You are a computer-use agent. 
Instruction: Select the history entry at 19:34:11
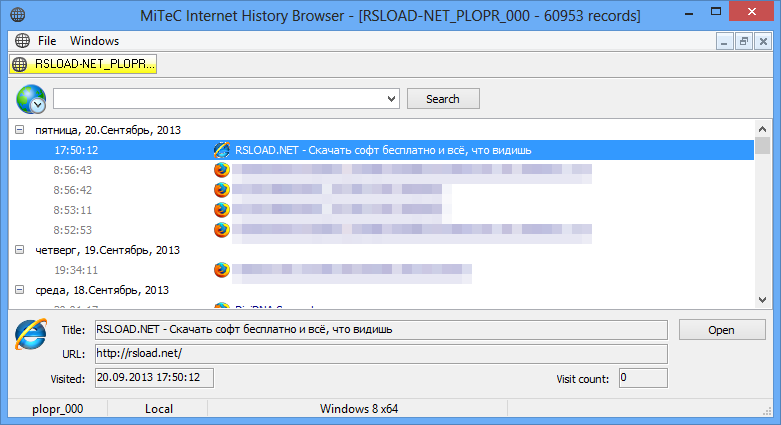(x=382, y=270)
